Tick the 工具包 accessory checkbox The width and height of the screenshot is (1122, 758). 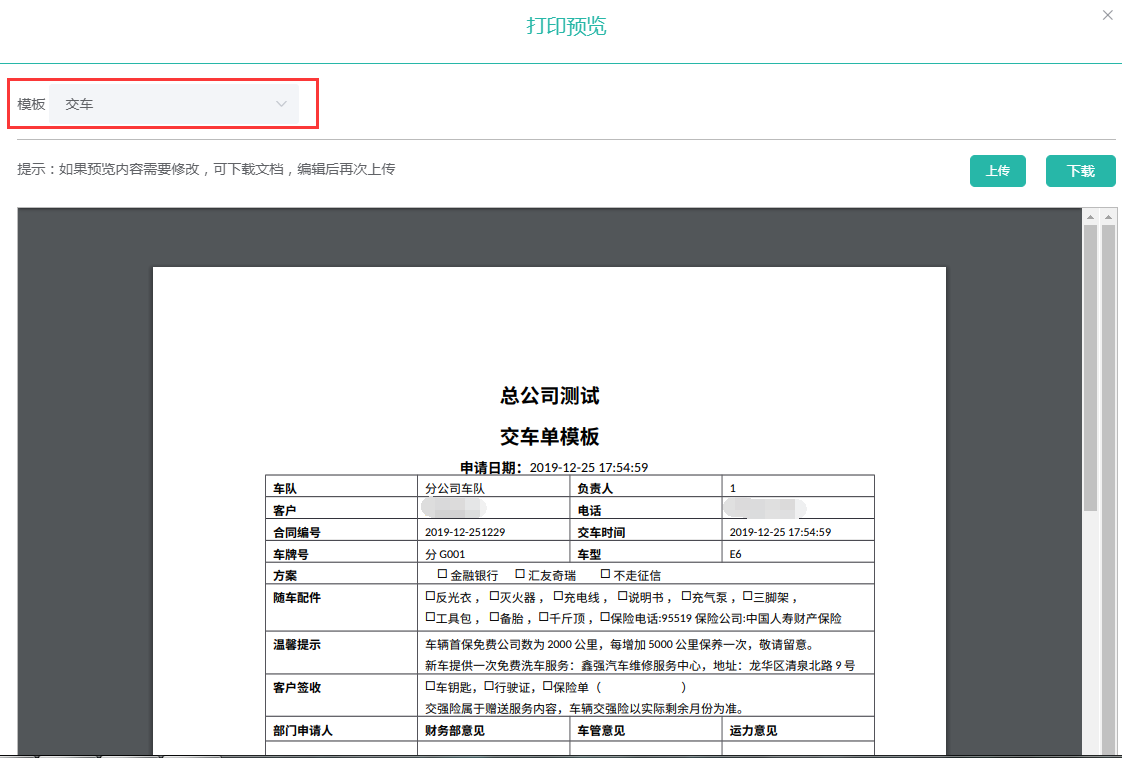(x=430, y=617)
